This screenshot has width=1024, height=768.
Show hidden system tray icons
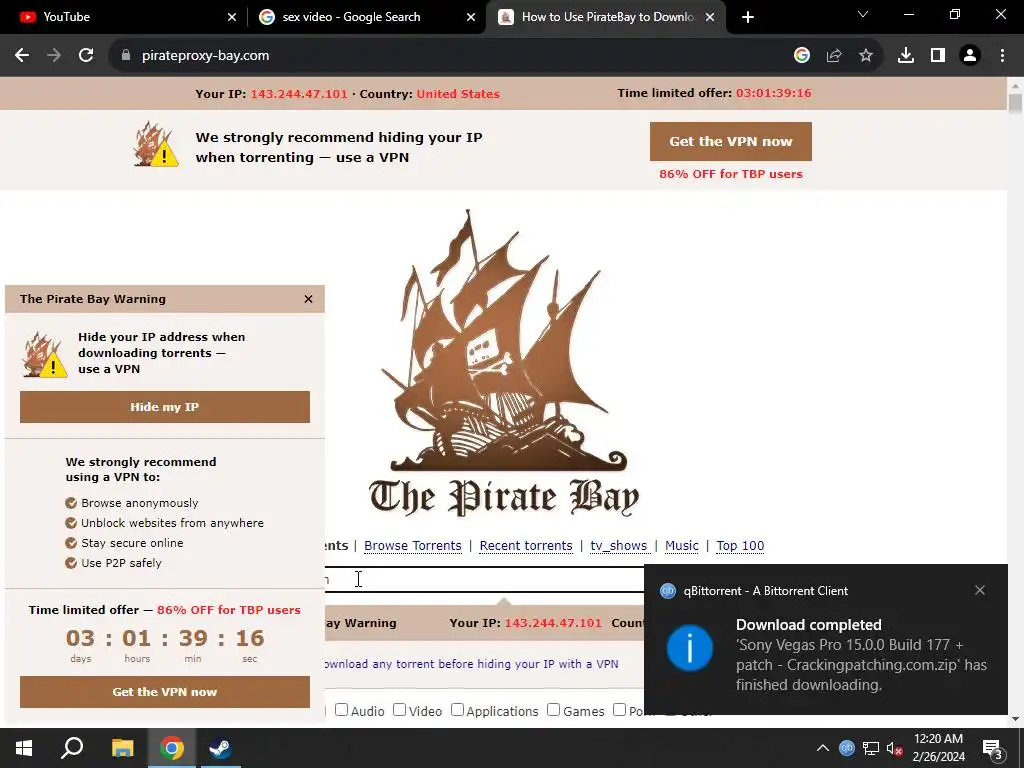(x=823, y=748)
